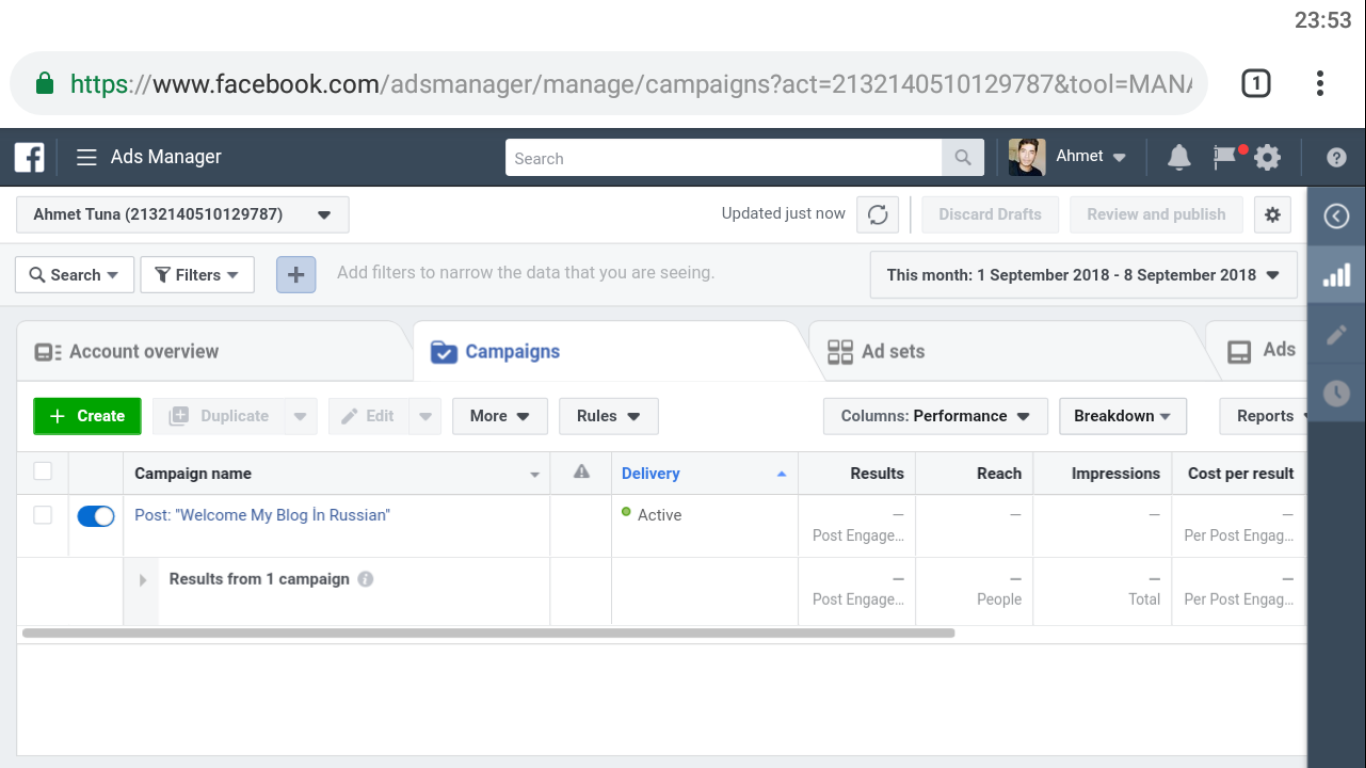Viewport: 1366px width, 768px height.
Task: Click the Facebook logo icon
Action: coord(29,157)
